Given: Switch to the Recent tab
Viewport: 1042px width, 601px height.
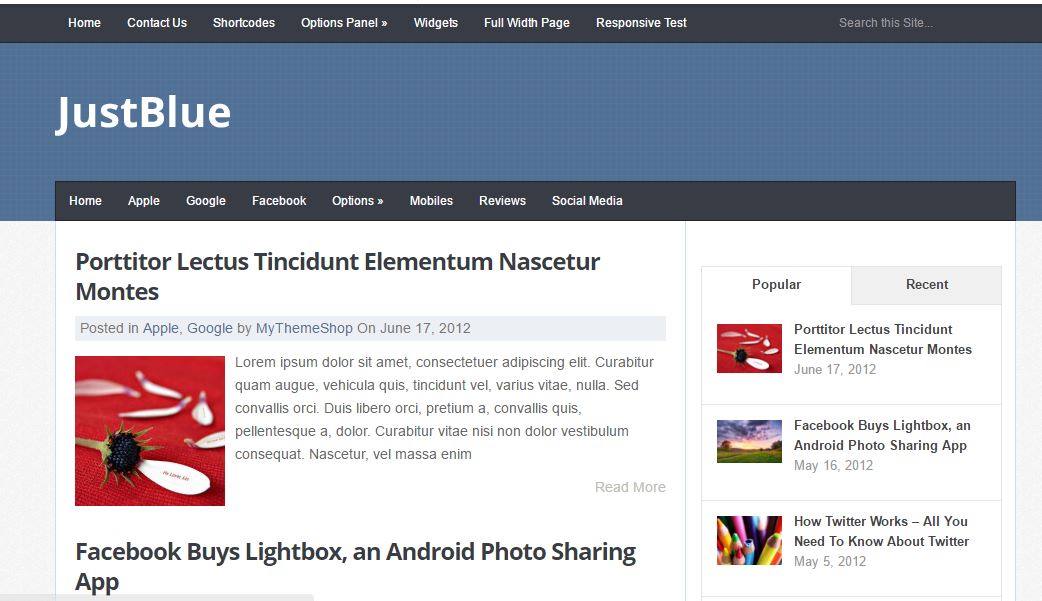Looking at the screenshot, I should (926, 285).
